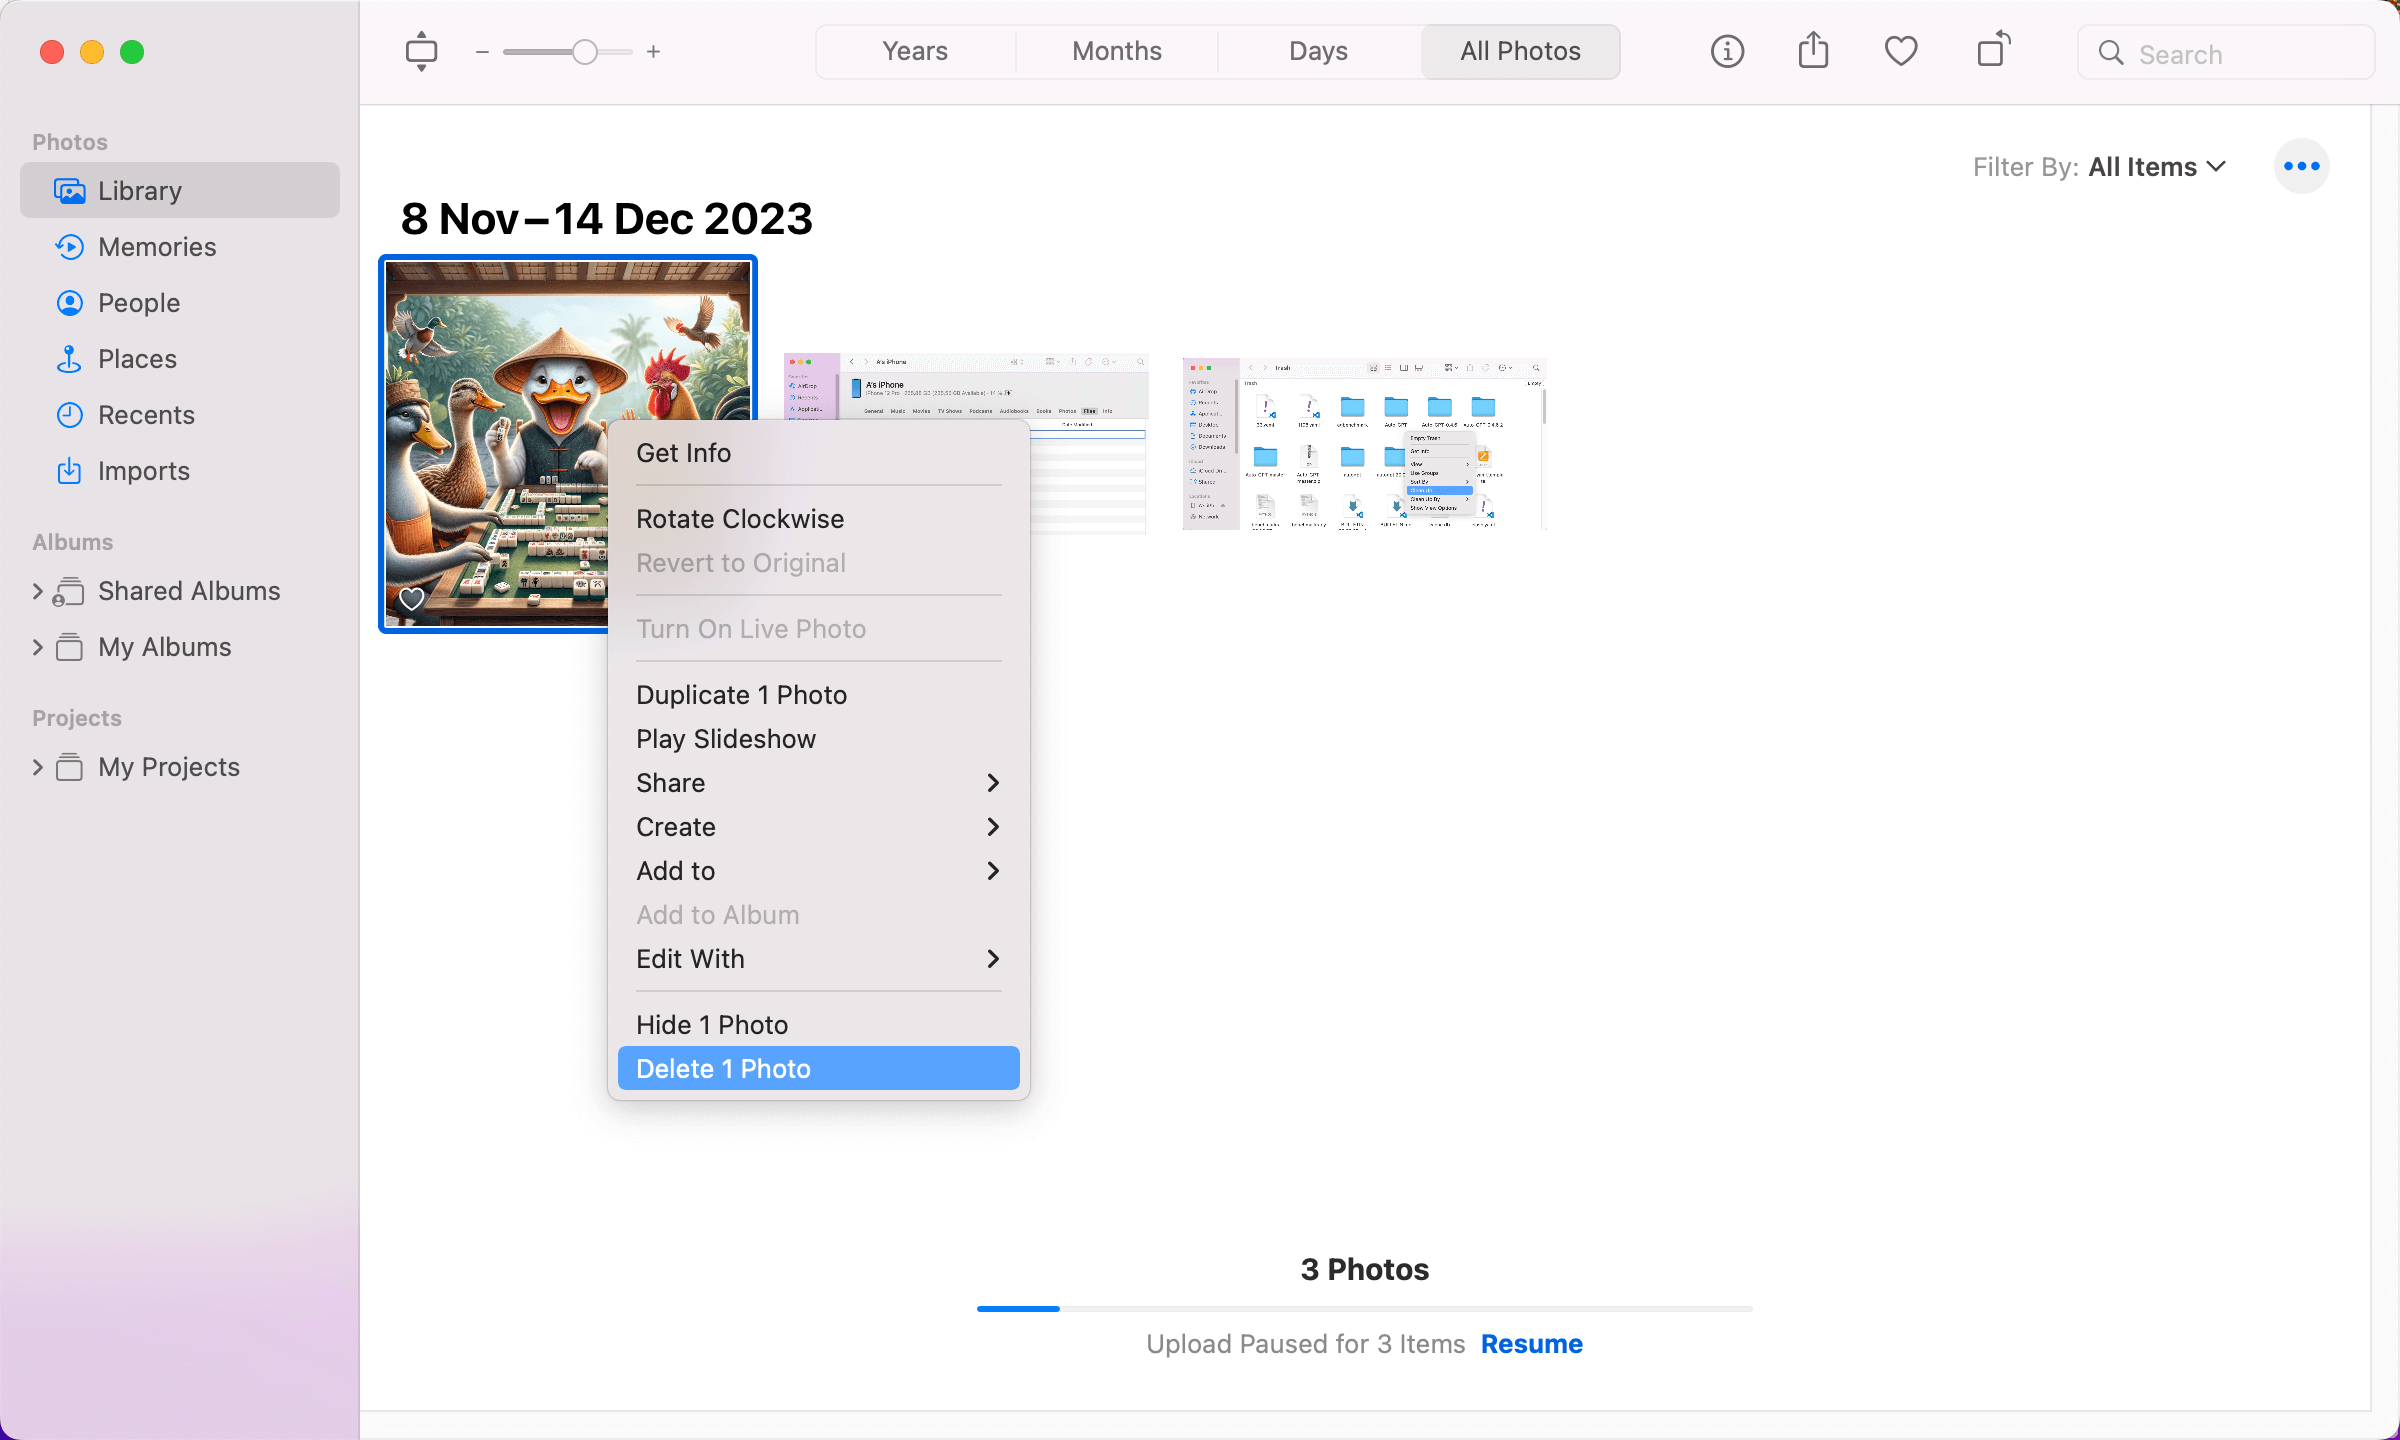The height and width of the screenshot is (1440, 2400).
Task: Switch to Days view tab
Action: tap(1318, 50)
